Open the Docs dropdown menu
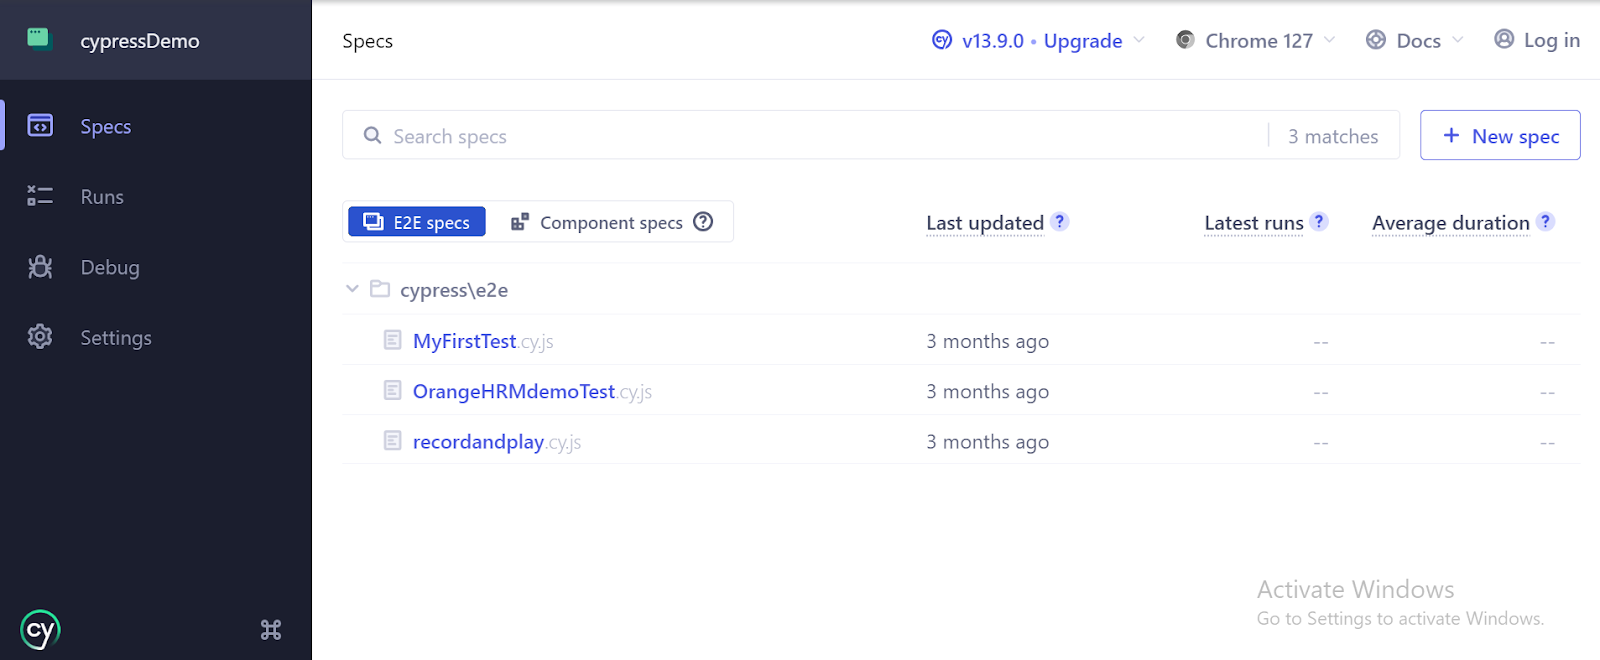Viewport: 1600px width, 660px height. (1414, 40)
